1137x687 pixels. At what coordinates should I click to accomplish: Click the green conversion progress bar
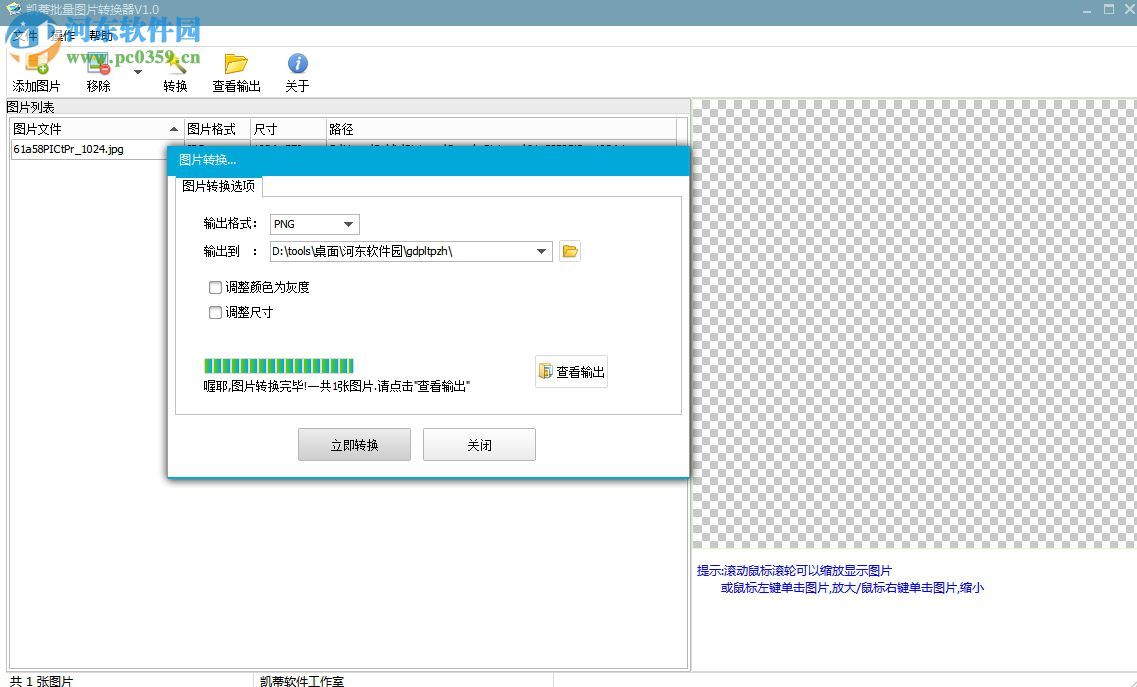[279, 366]
